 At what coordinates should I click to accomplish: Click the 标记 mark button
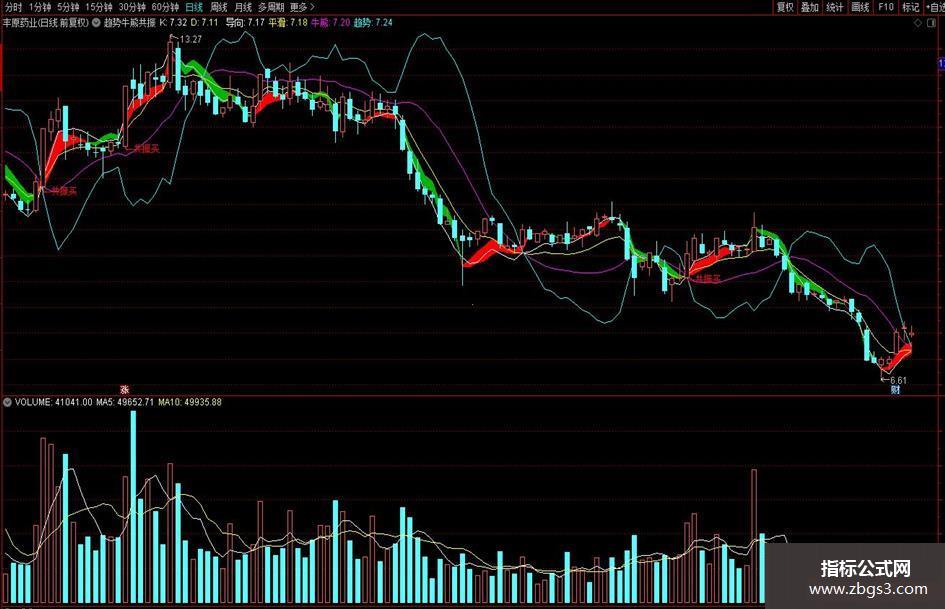911,7
